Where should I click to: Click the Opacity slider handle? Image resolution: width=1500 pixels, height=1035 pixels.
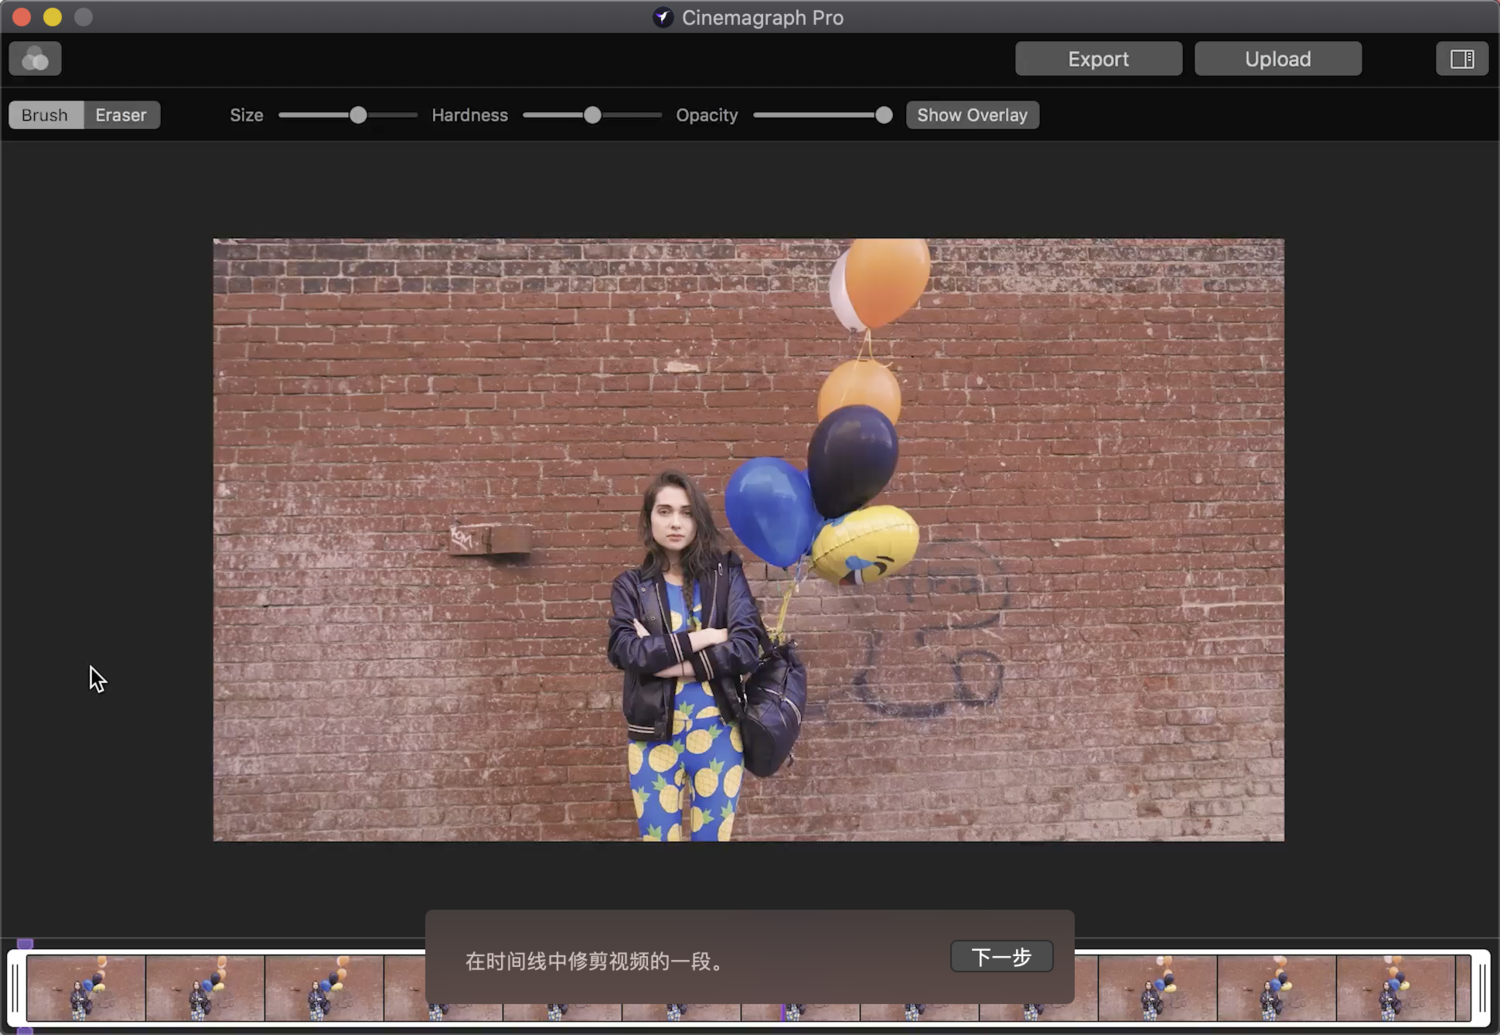tap(883, 115)
